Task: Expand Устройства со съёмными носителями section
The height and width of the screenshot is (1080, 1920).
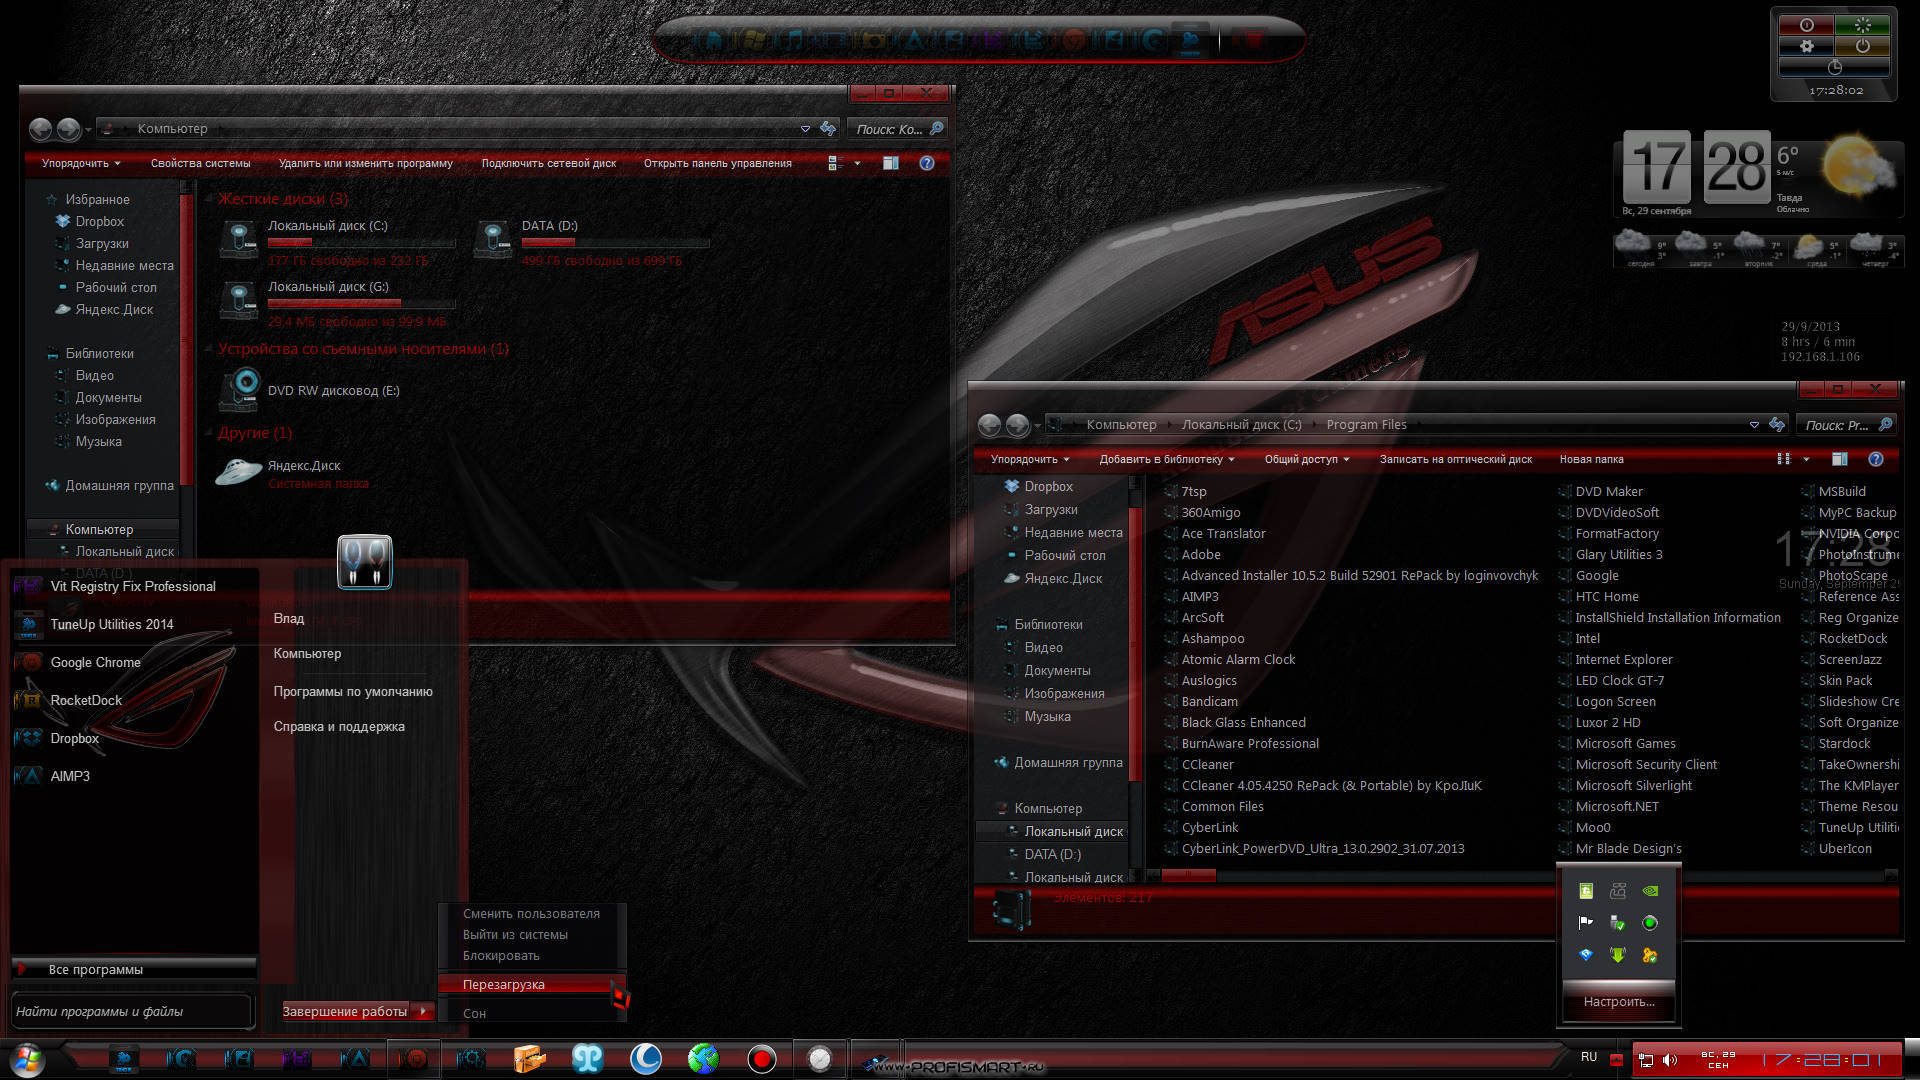Action: coord(363,348)
